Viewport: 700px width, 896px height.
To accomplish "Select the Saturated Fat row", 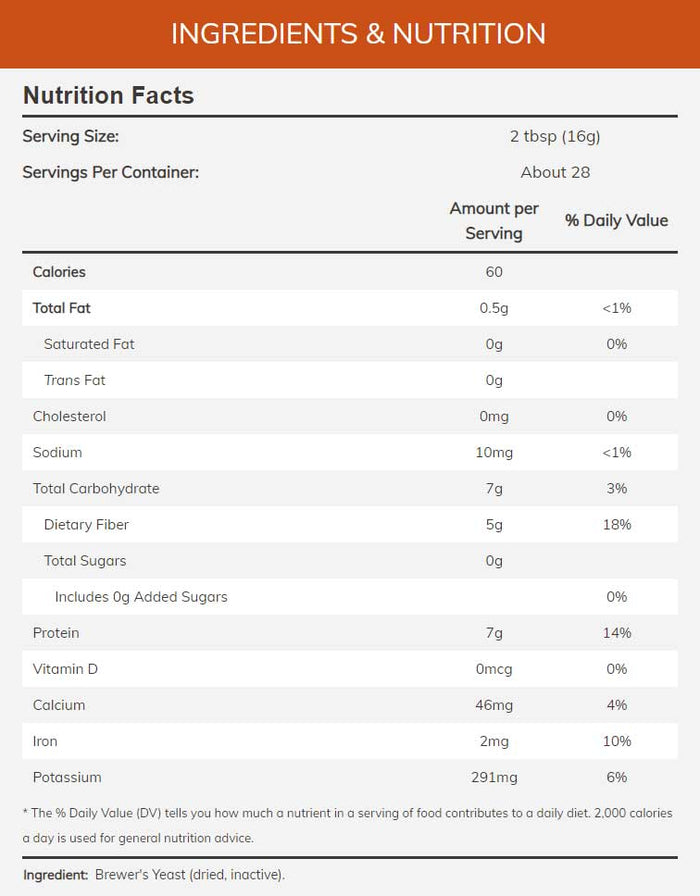I will pos(350,344).
